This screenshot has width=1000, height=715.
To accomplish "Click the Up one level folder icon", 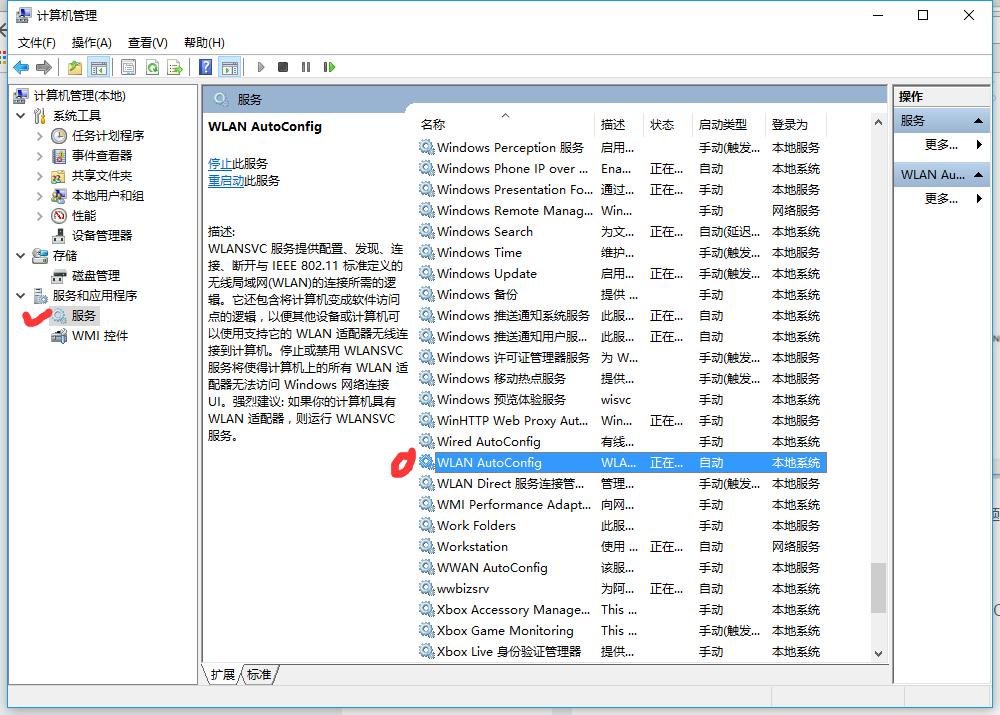I will pos(75,67).
